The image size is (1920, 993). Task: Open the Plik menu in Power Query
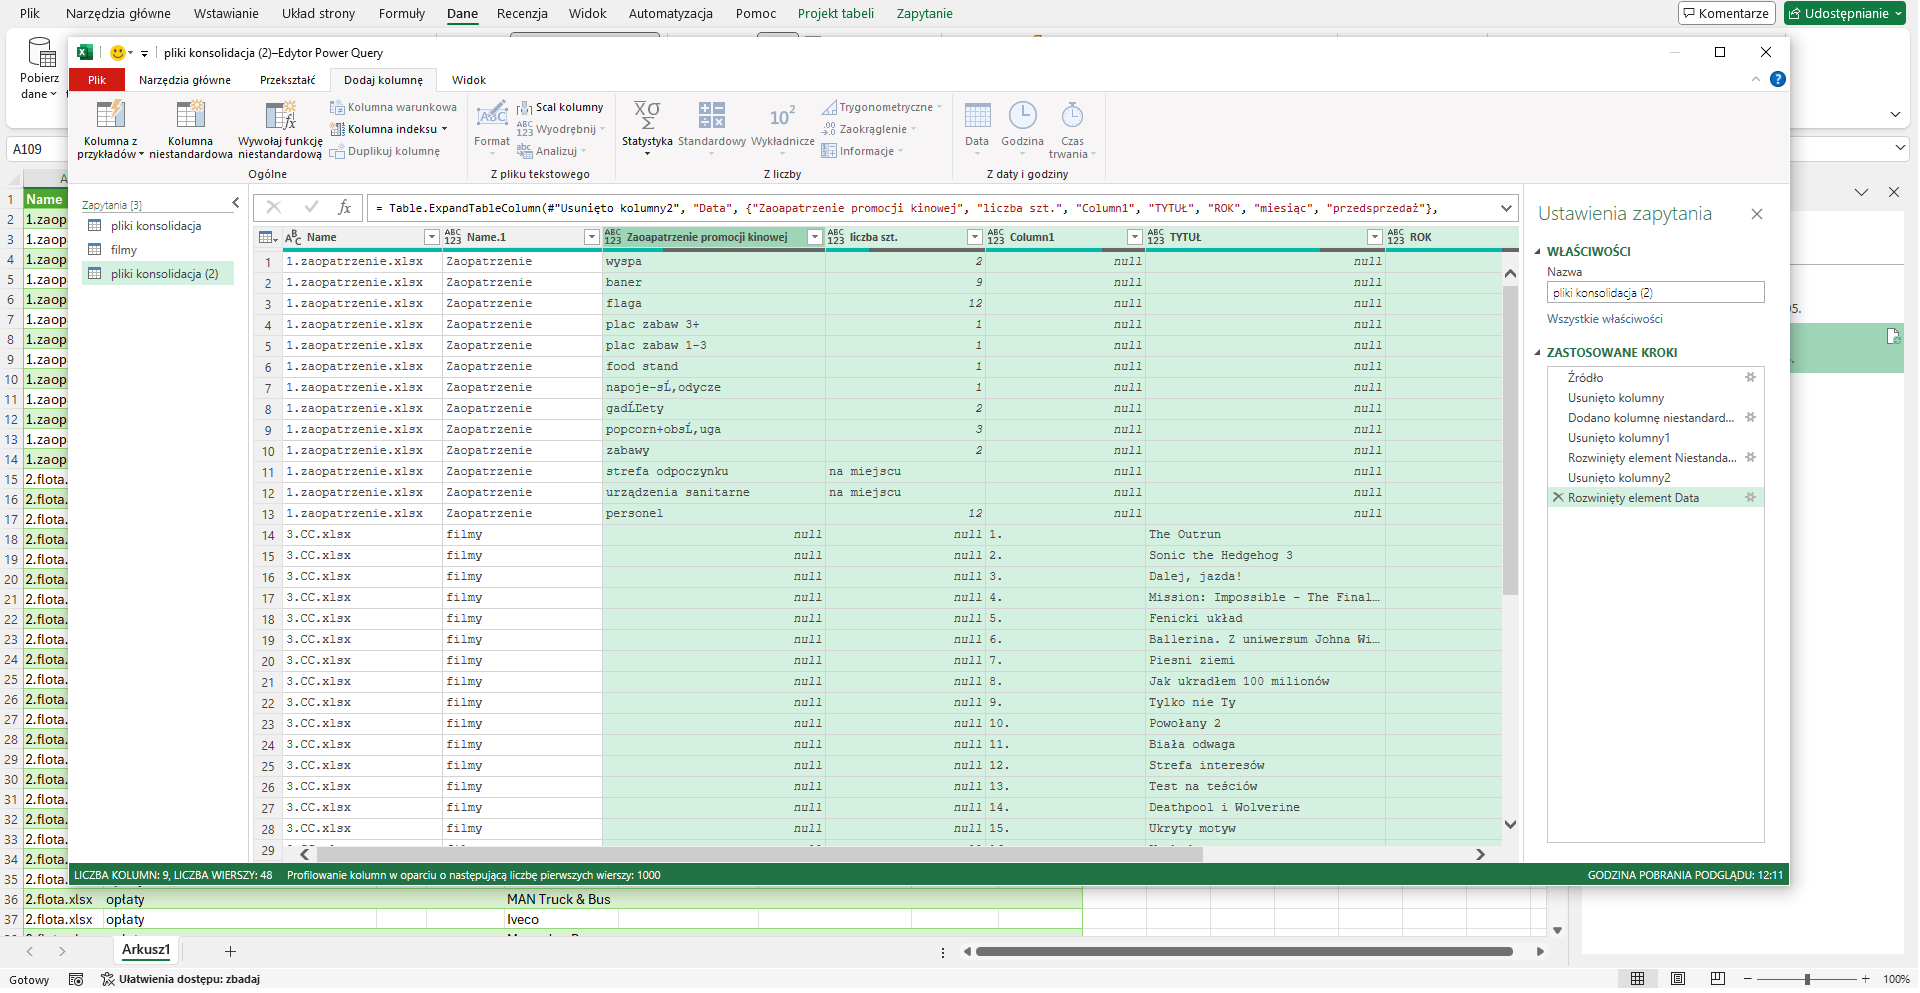[96, 79]
